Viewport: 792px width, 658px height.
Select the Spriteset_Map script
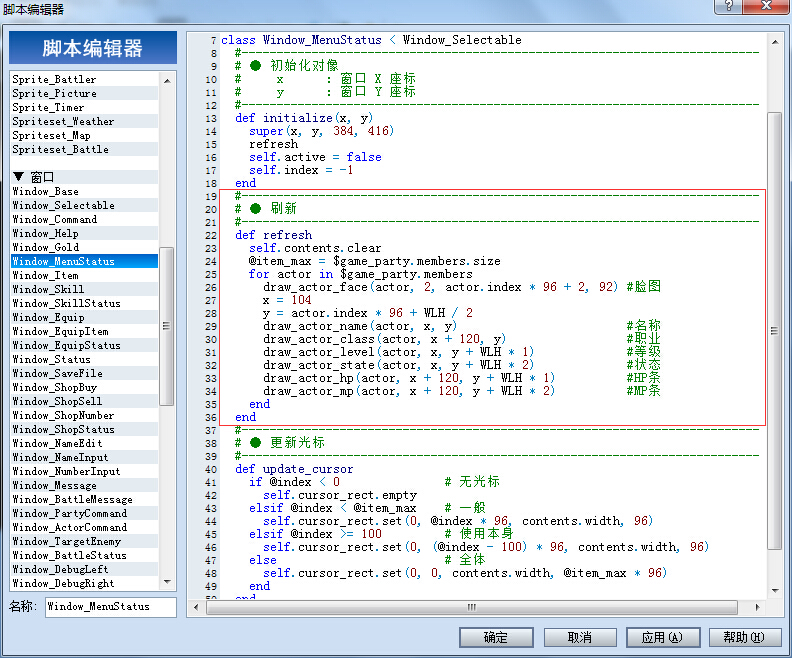pyautogui.click(x=84, y=135)
